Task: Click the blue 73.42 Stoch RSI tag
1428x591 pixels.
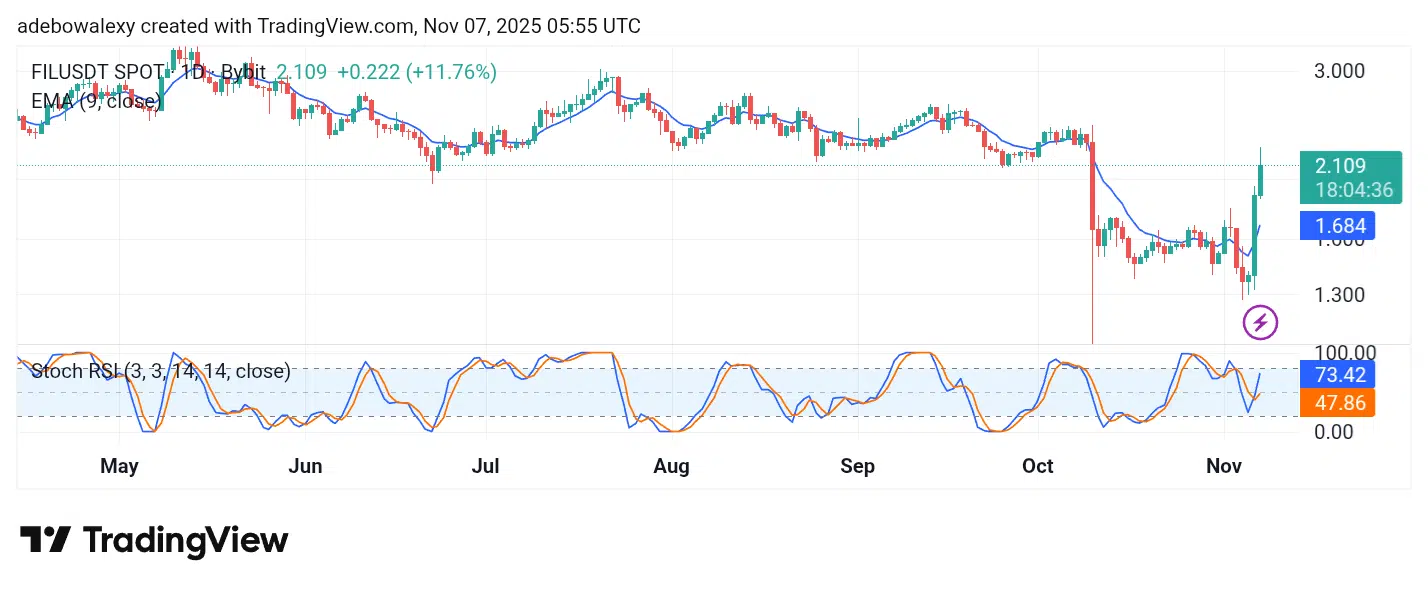Action: 1336,375
